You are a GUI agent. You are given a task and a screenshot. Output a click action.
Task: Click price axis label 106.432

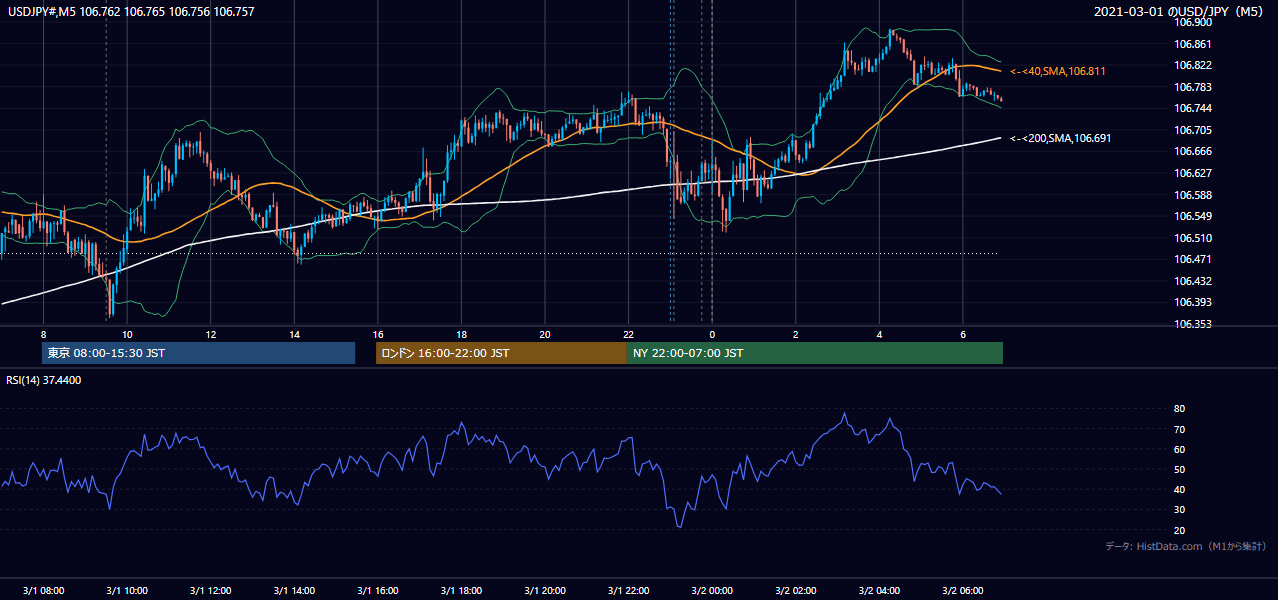pos(1194,281)
